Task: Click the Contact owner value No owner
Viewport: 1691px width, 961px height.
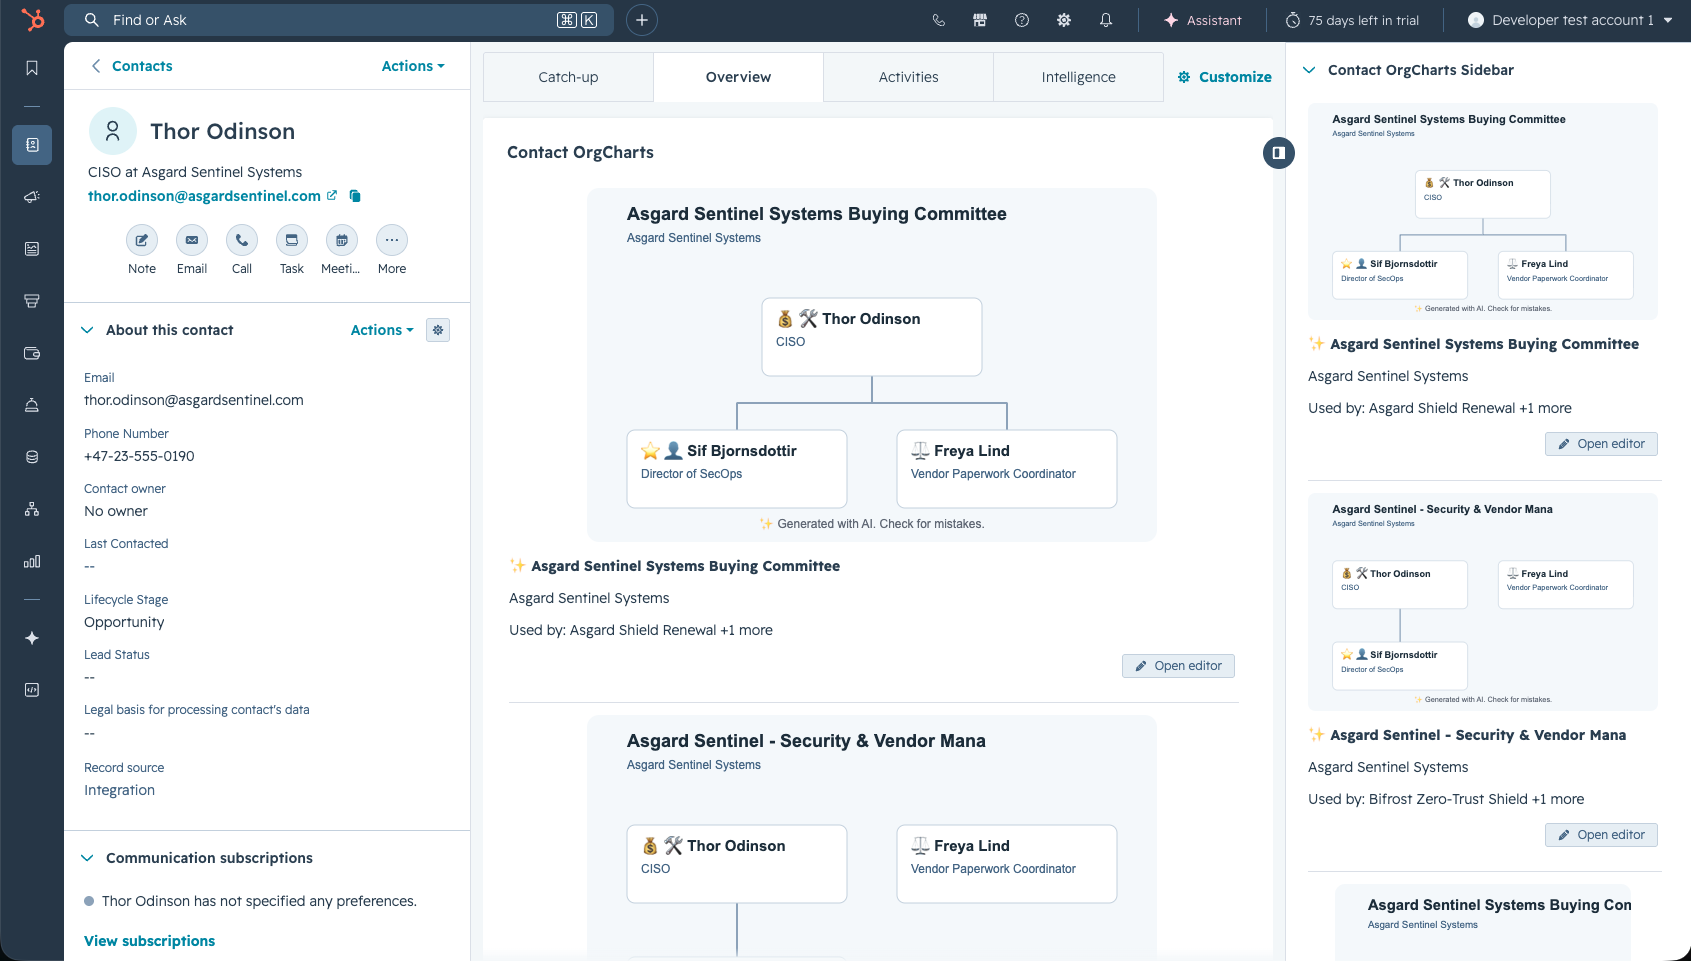Action: point(116,511)
